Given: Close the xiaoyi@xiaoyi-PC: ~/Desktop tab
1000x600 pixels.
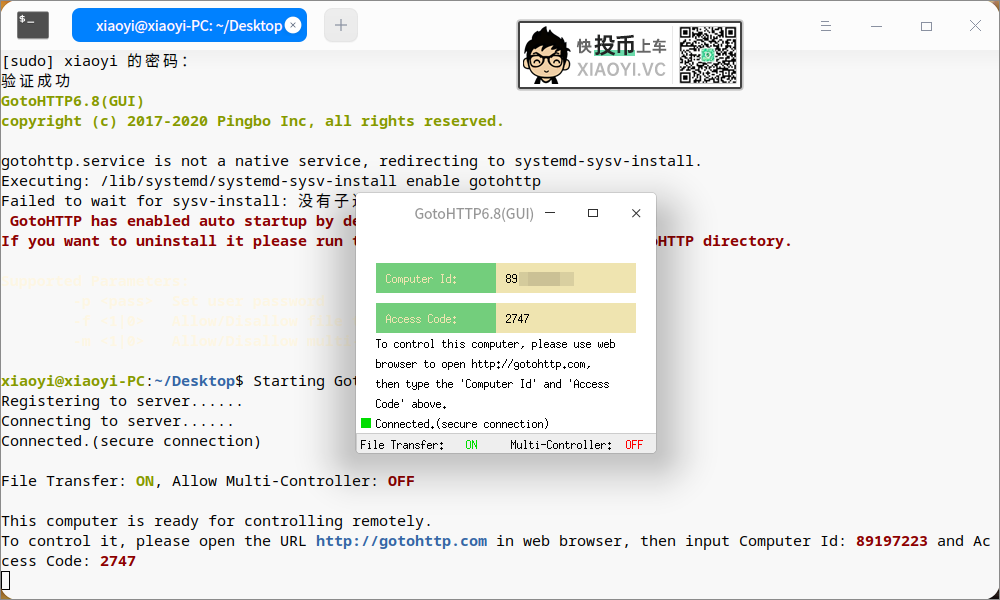Looking at the screenshot, I should pyautogui.click(x=293, y=25).
